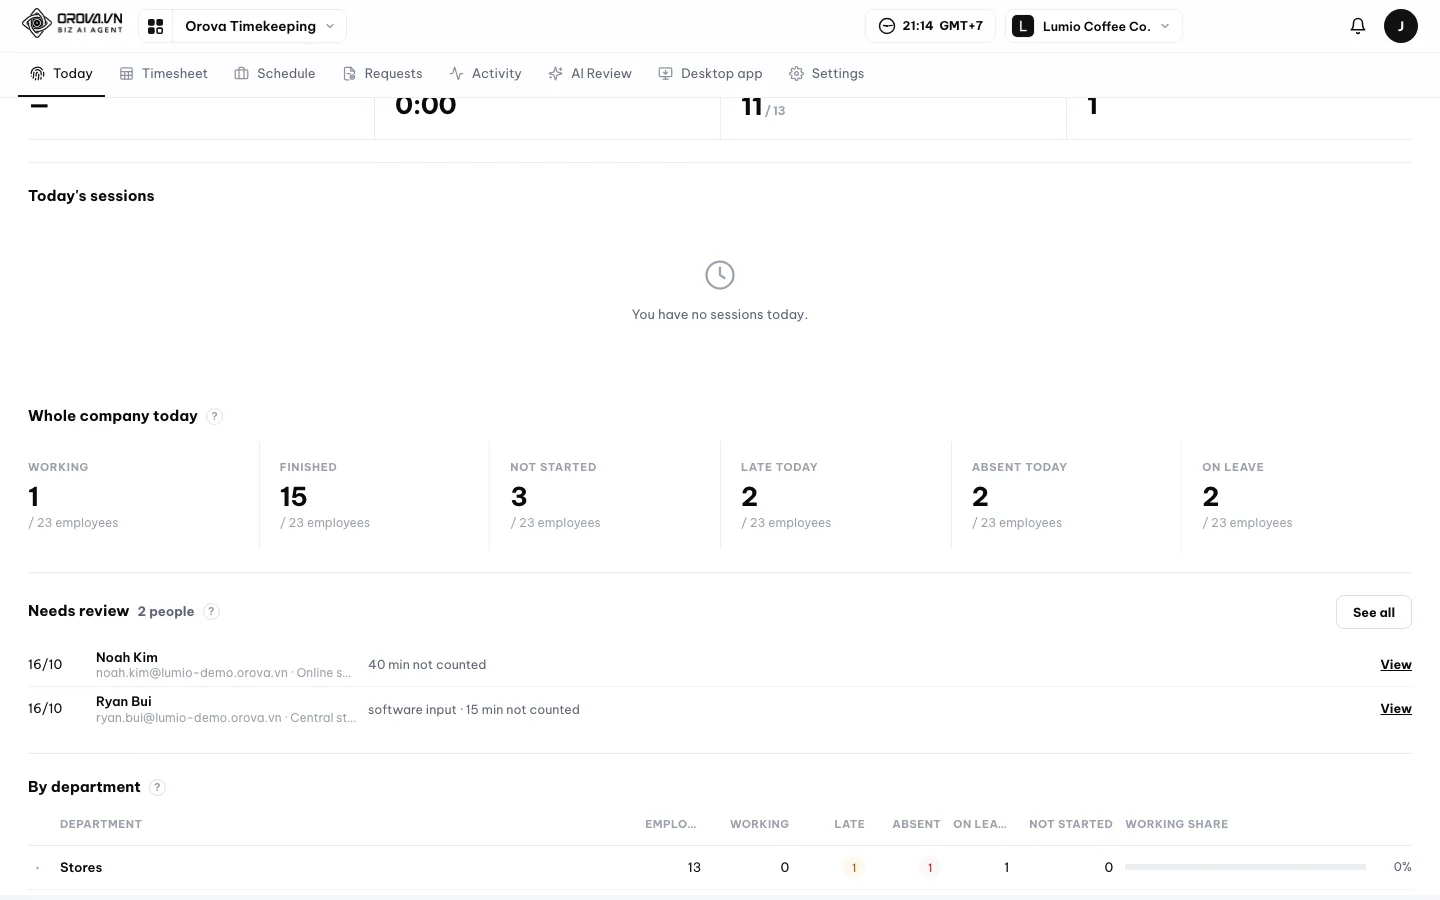Image resolution: width=1440 pixels, height=900 pixels.
Task: Go to the Schedule tab
Action: [x=275, y=74]
